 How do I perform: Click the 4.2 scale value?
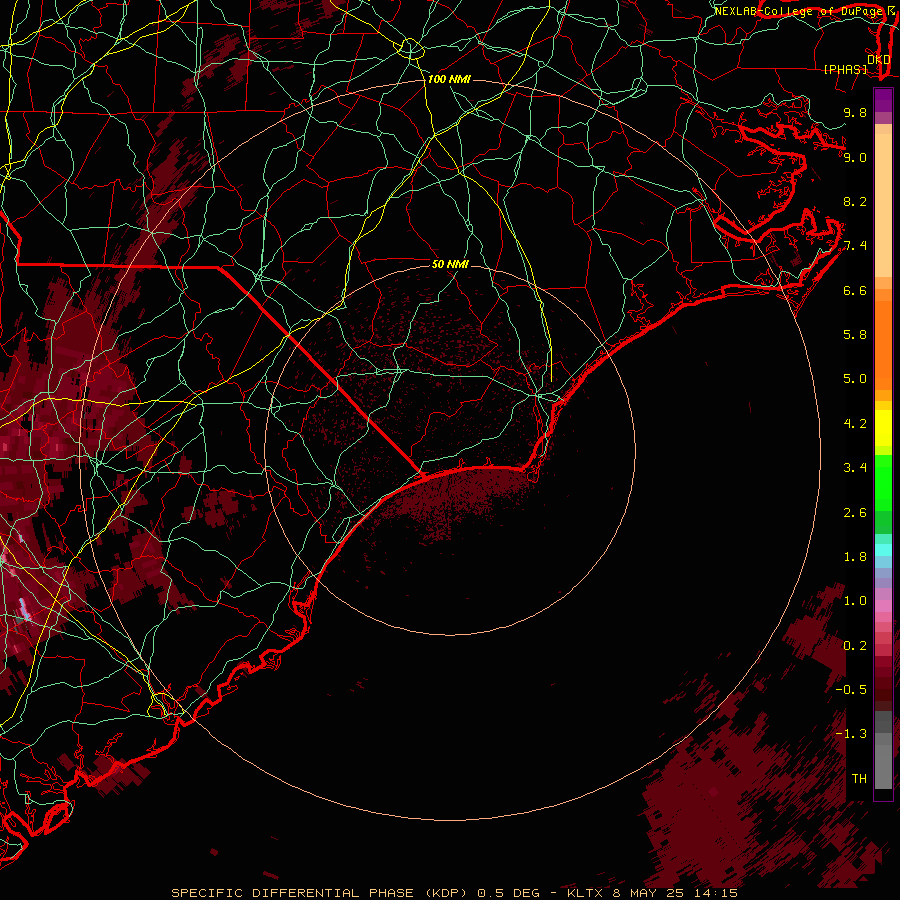[855, 424]
